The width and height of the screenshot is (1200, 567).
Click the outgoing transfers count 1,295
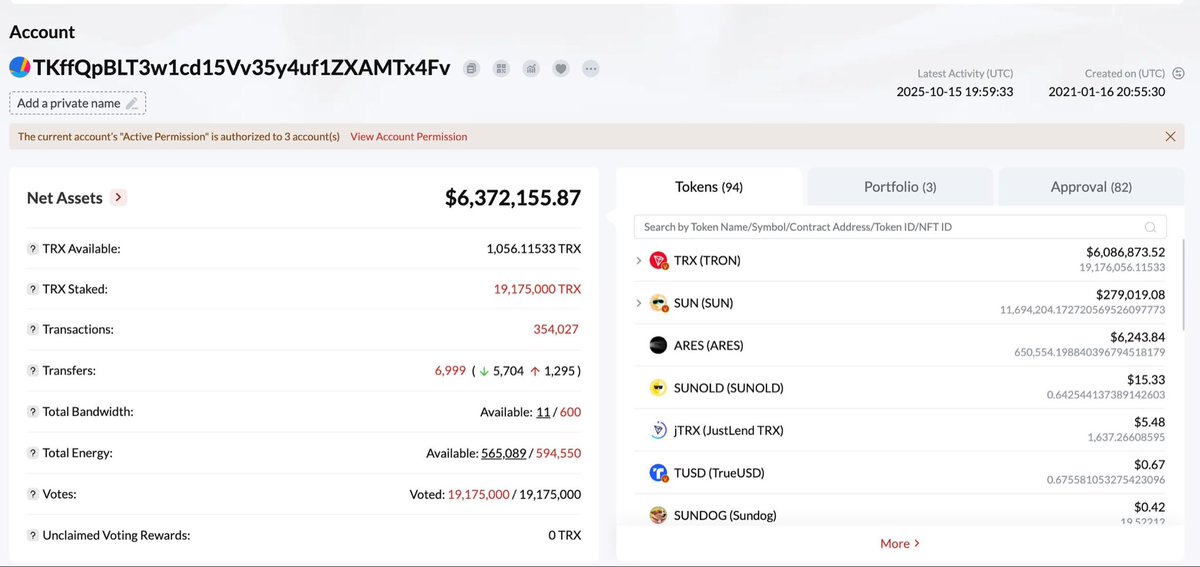(560, 371)
